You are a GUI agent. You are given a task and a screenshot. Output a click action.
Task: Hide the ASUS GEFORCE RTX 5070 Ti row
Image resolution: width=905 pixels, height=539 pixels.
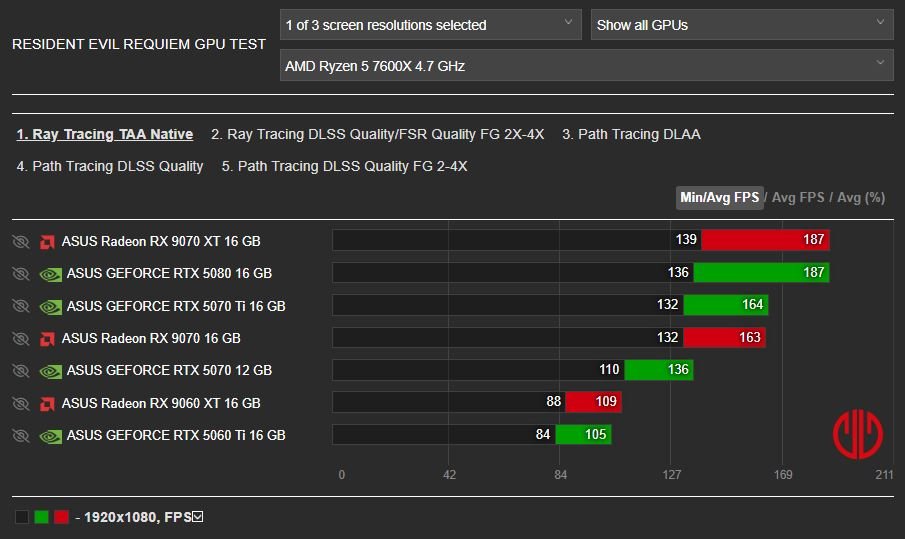[21, 306]
